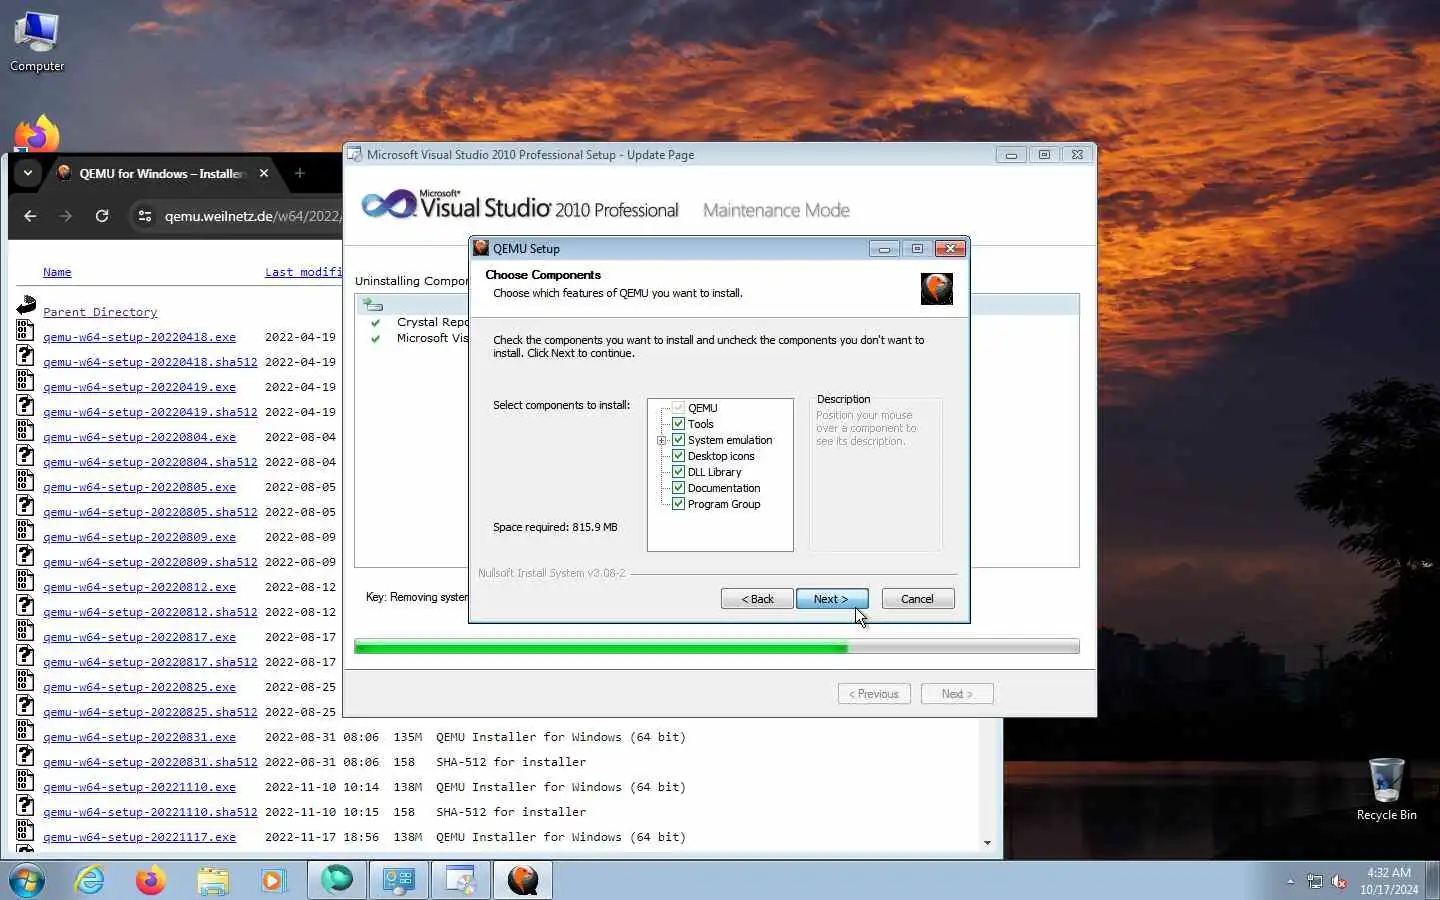Open a new browser tab
The height and width of the screenshot is (900, 1440).
[x=299, y=173]
